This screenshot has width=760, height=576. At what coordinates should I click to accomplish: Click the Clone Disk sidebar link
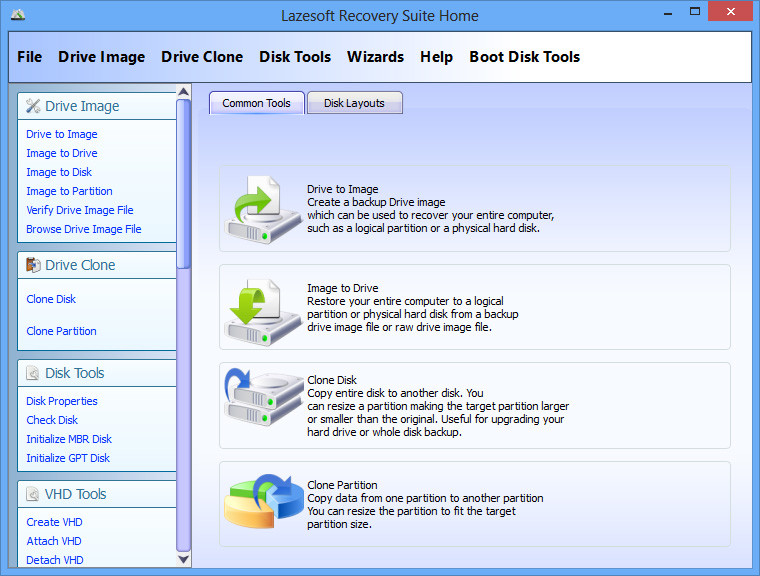51,299
